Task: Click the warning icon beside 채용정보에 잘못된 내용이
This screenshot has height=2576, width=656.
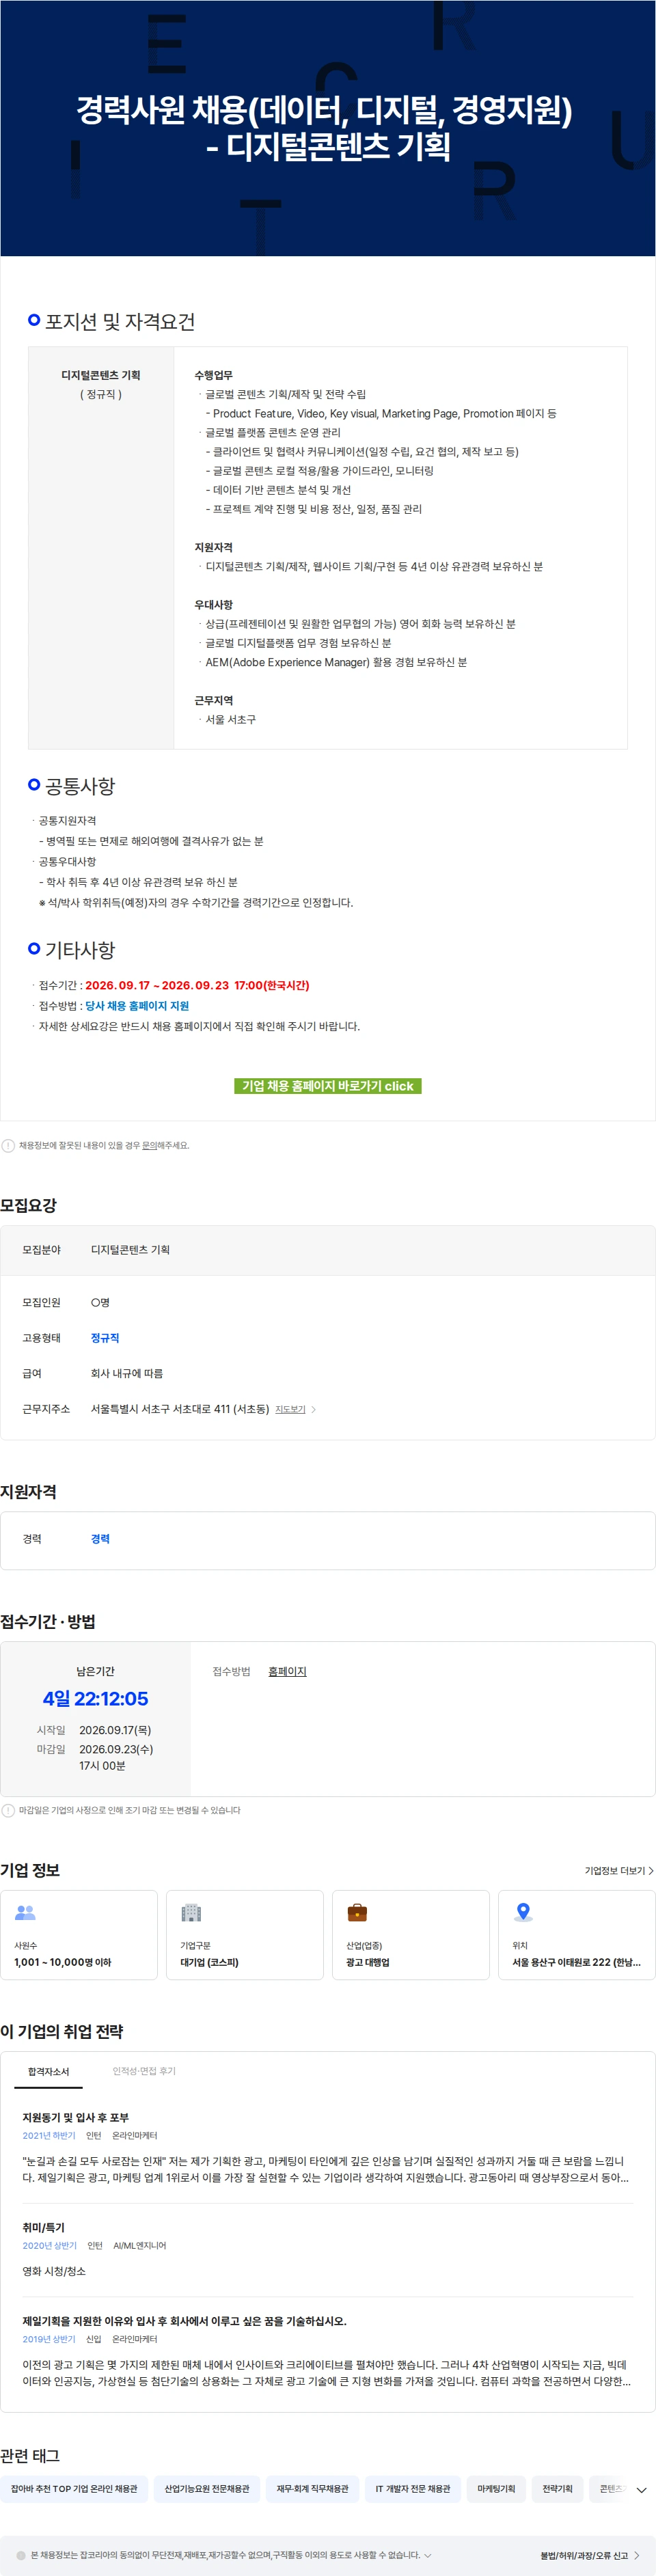Action: [8, 1145]
